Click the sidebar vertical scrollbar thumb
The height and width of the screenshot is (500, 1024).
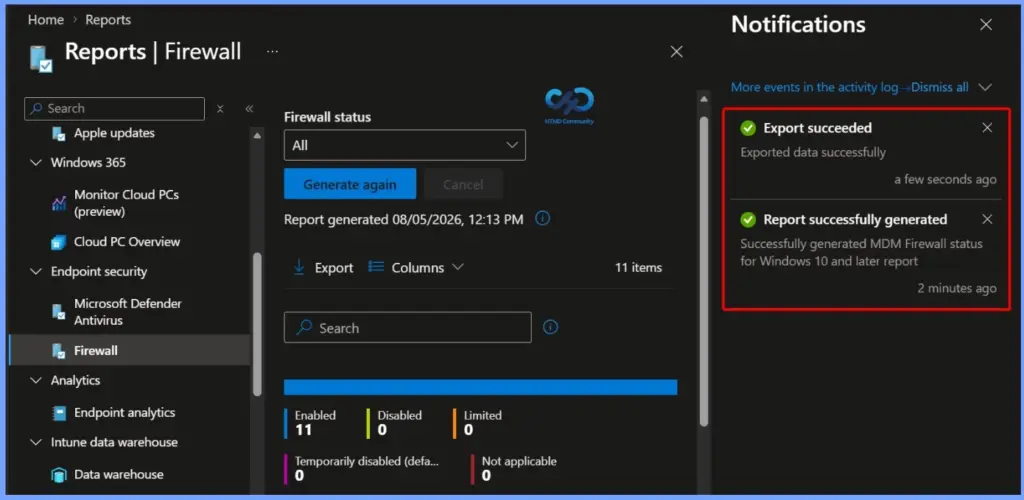[x=257, y=324]
